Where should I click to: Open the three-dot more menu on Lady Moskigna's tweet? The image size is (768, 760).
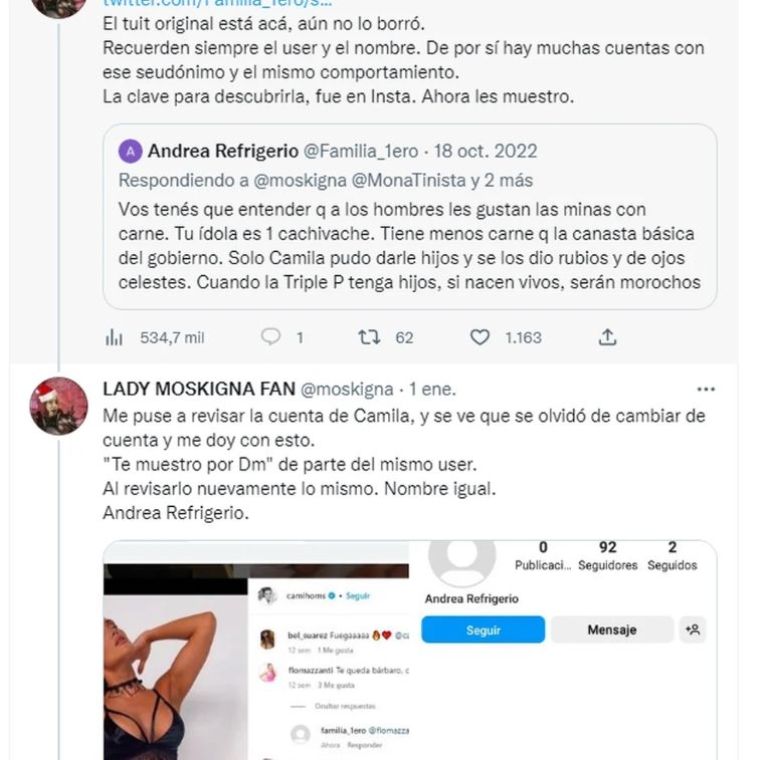pos(706,389)
